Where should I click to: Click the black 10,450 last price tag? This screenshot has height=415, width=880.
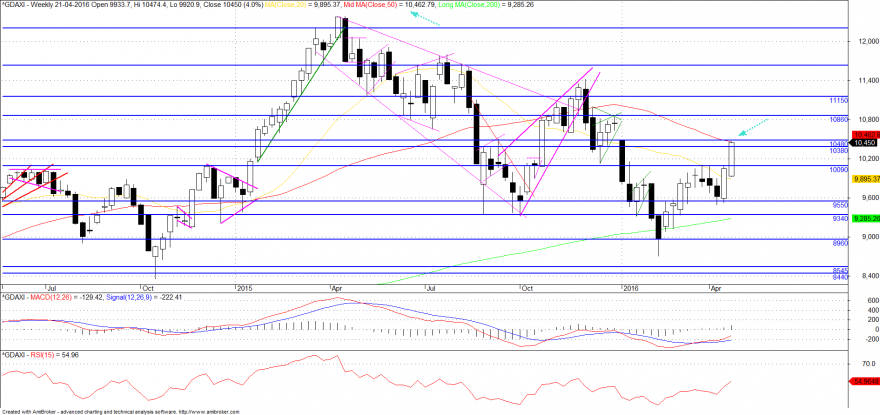click(x=863, y=143)
